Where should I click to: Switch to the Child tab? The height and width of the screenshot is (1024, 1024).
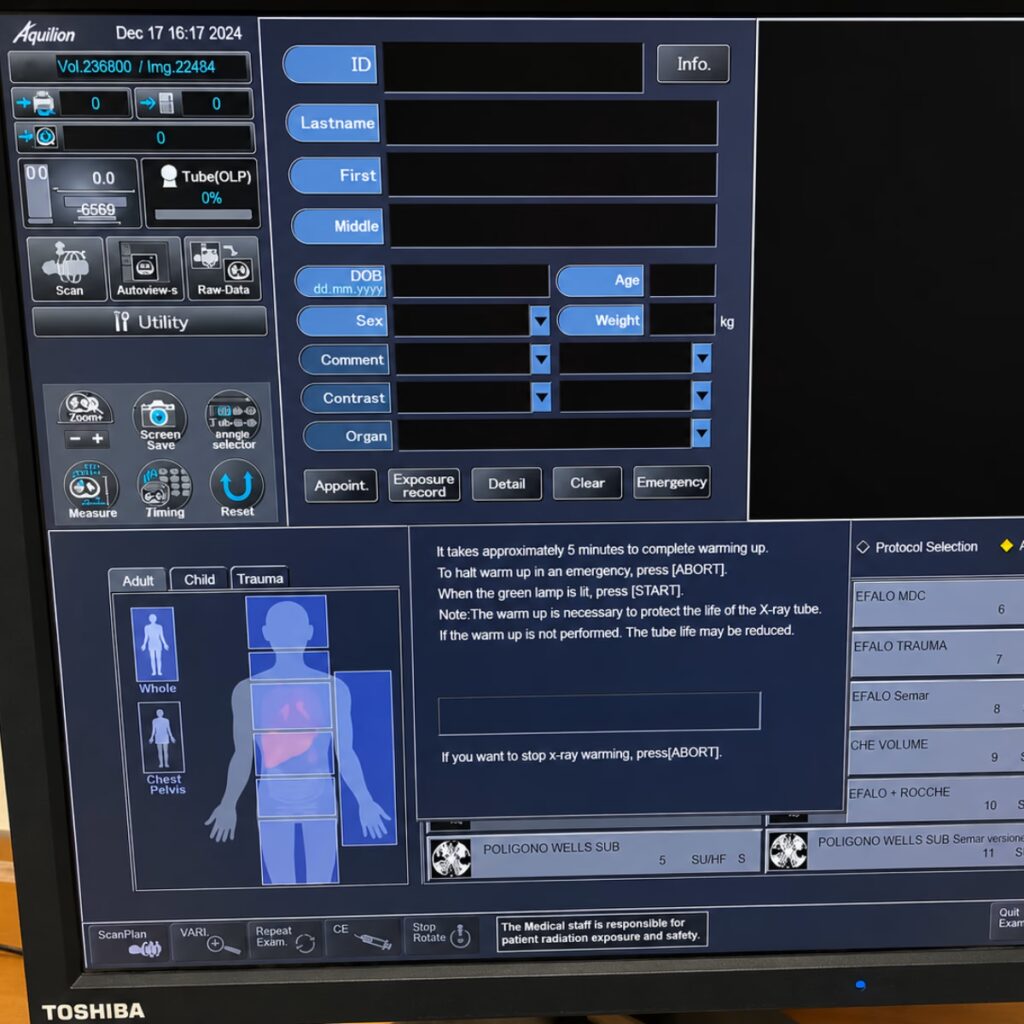tap(199, 580)
